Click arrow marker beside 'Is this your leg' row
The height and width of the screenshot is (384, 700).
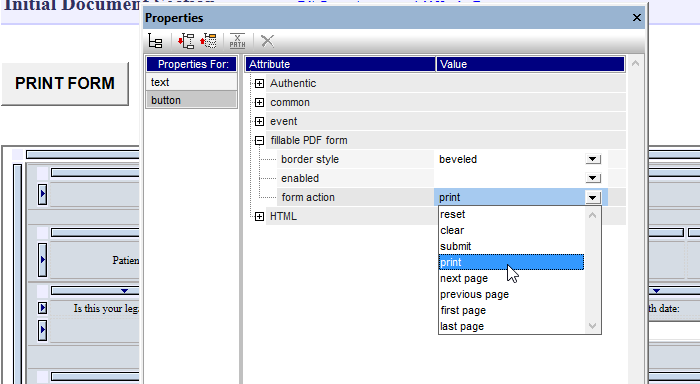point(42,308)
